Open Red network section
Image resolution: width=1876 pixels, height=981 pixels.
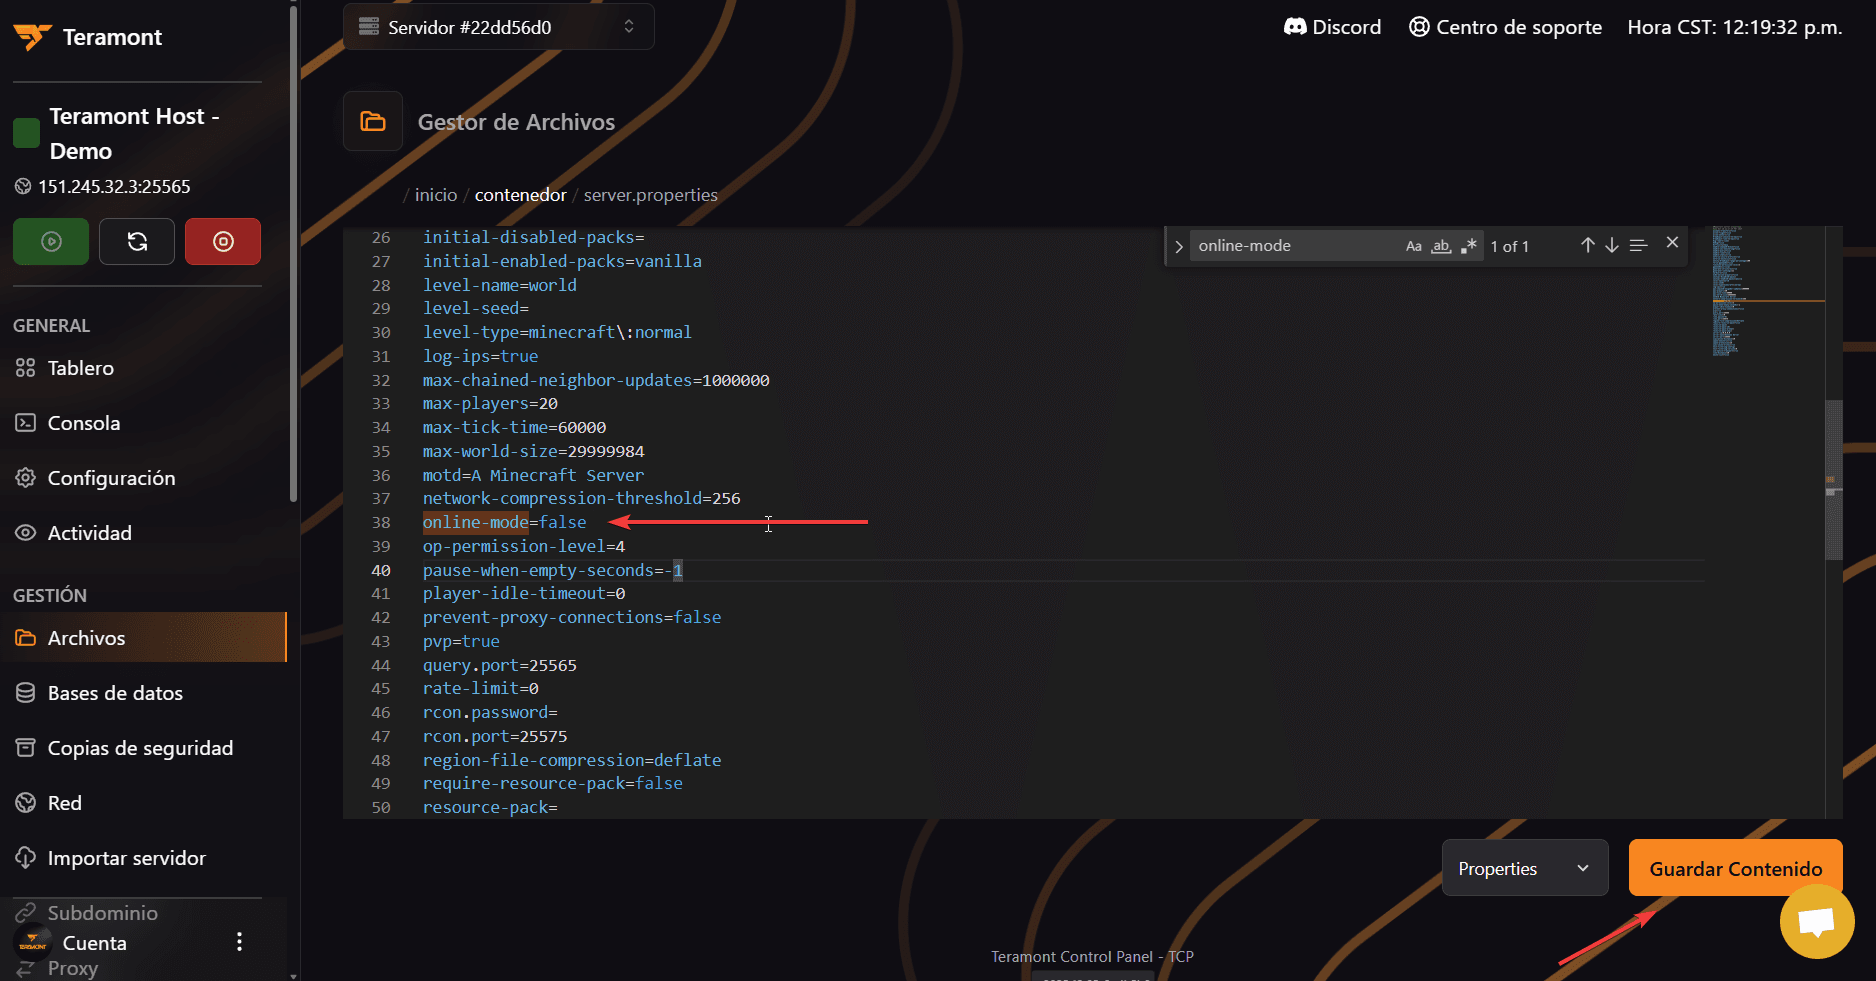pos(65,803)
